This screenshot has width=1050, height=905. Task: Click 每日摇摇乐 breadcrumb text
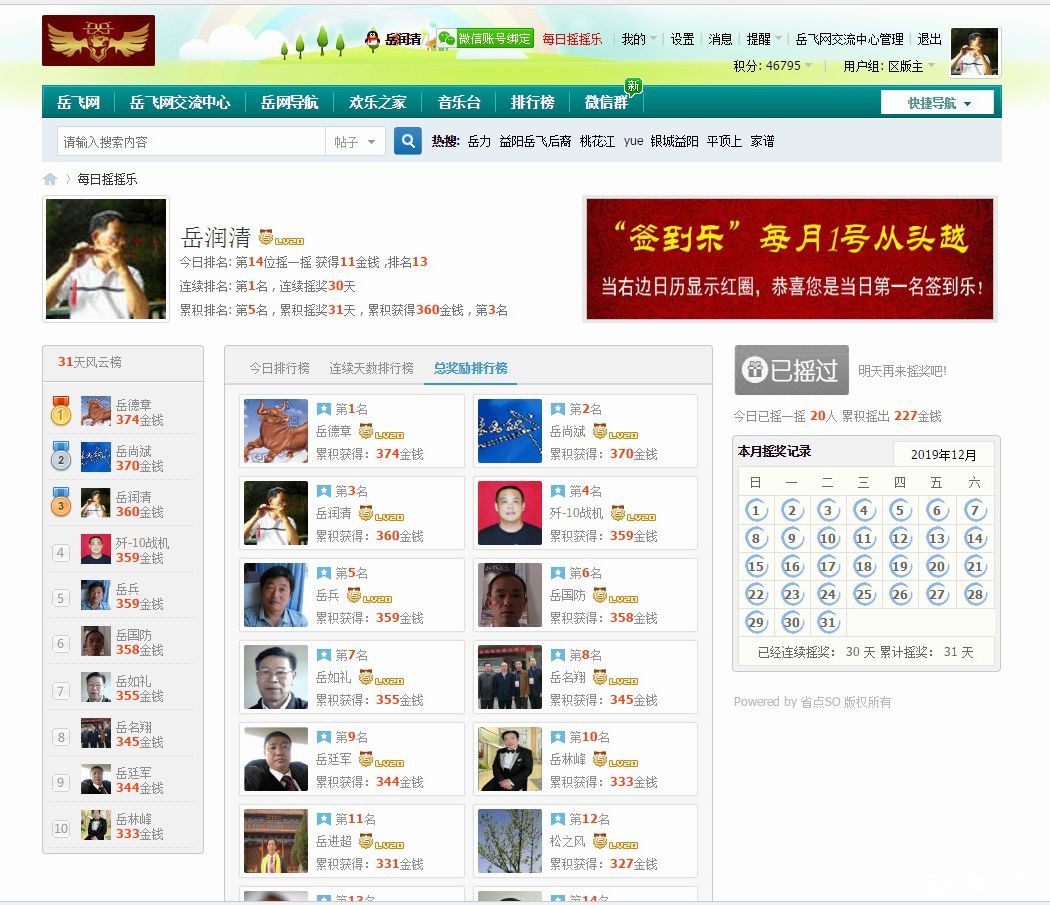coord(107,179)
